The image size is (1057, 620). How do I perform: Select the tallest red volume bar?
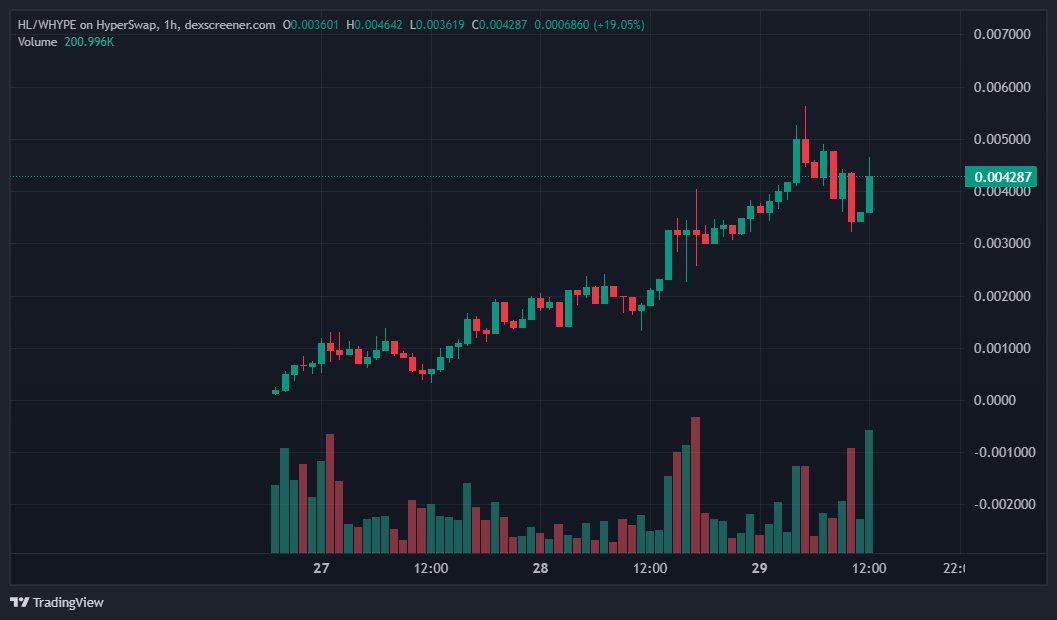[x=694, y=480]
